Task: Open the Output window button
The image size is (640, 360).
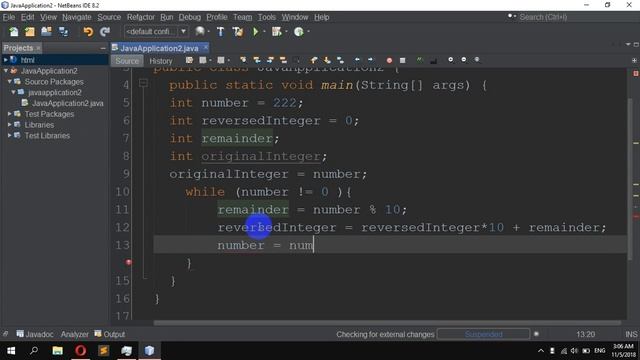Action: click(110, 334)
